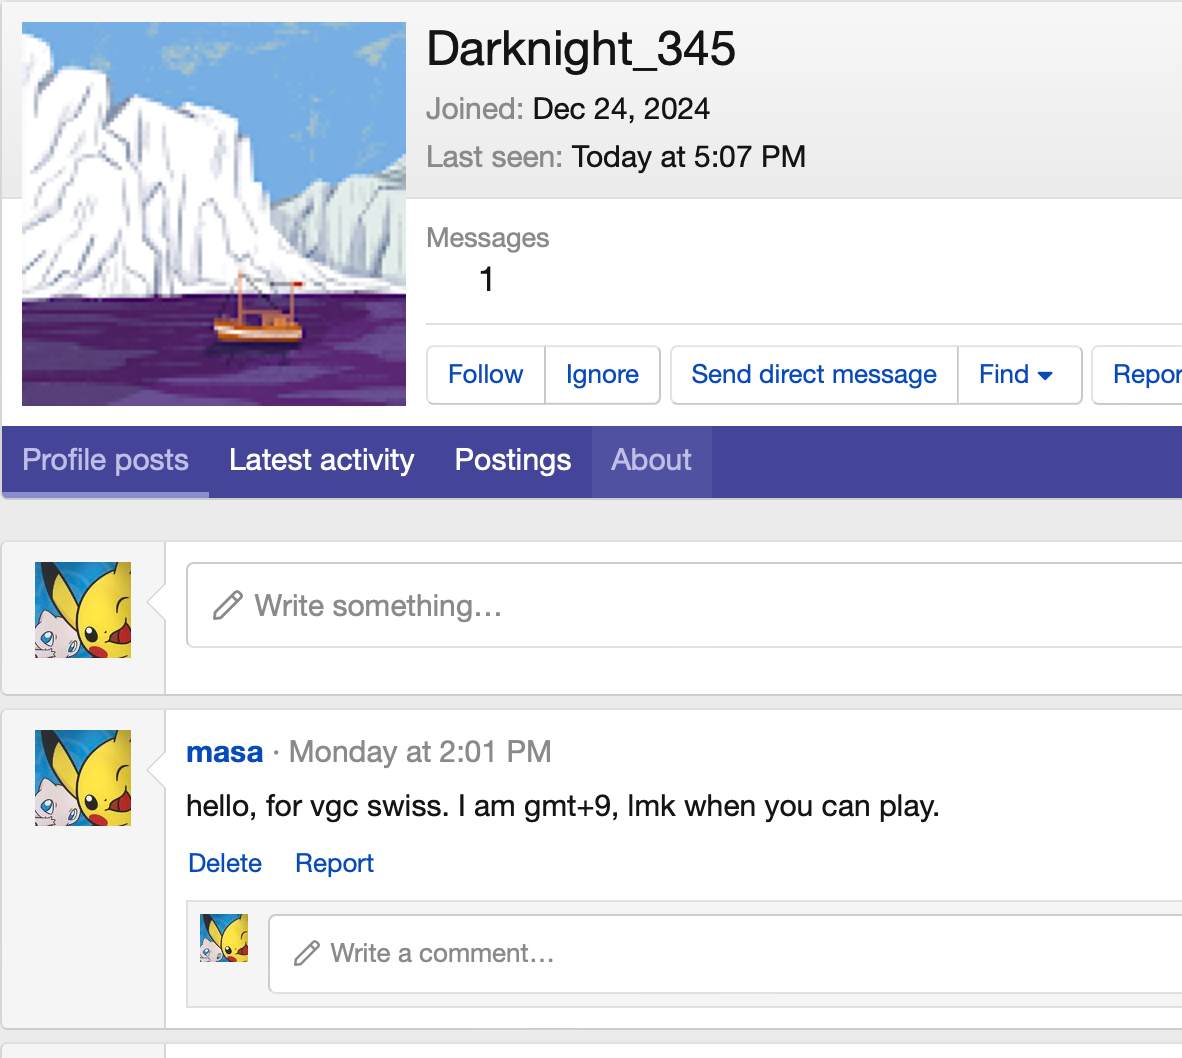Click Pikachu avatar beside Write something box
Viewport: 1182px width, 1058px height.
83,610
